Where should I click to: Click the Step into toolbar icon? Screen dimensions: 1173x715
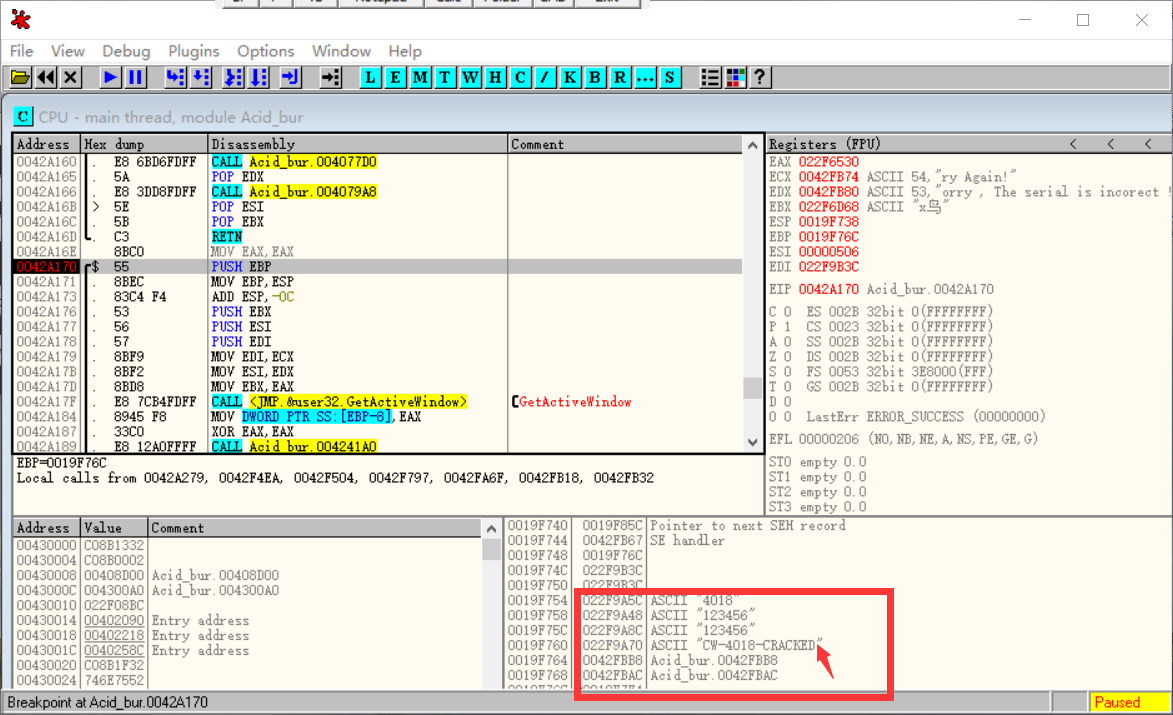pos(175,77)
